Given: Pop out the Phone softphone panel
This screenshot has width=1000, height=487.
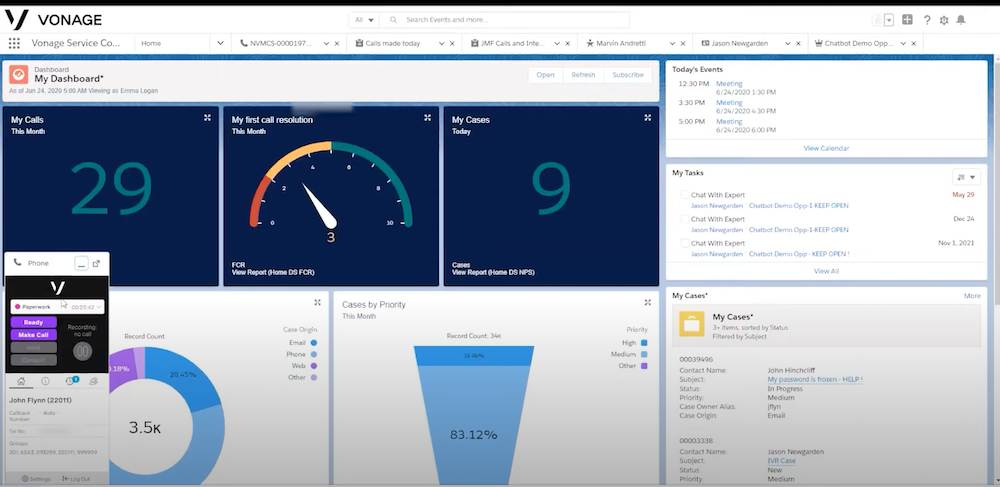Looking at the screenshot, I should (96, 263).
